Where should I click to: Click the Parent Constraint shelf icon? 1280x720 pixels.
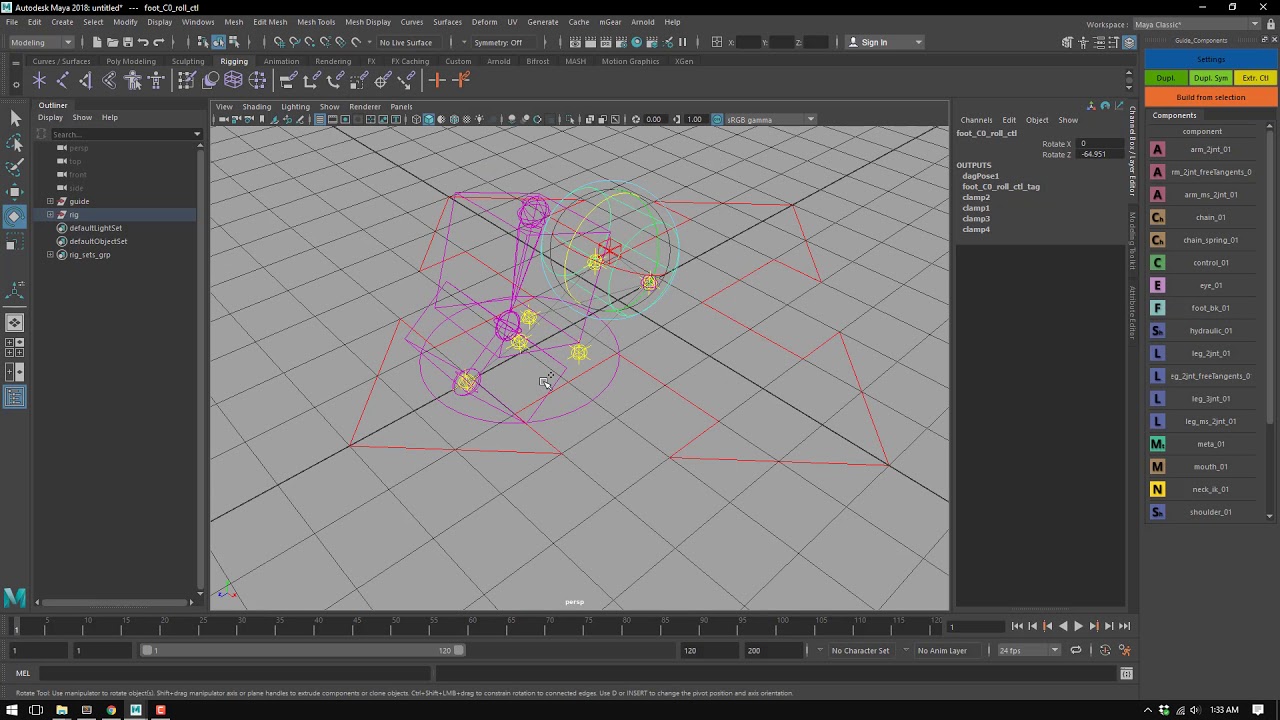288,80
